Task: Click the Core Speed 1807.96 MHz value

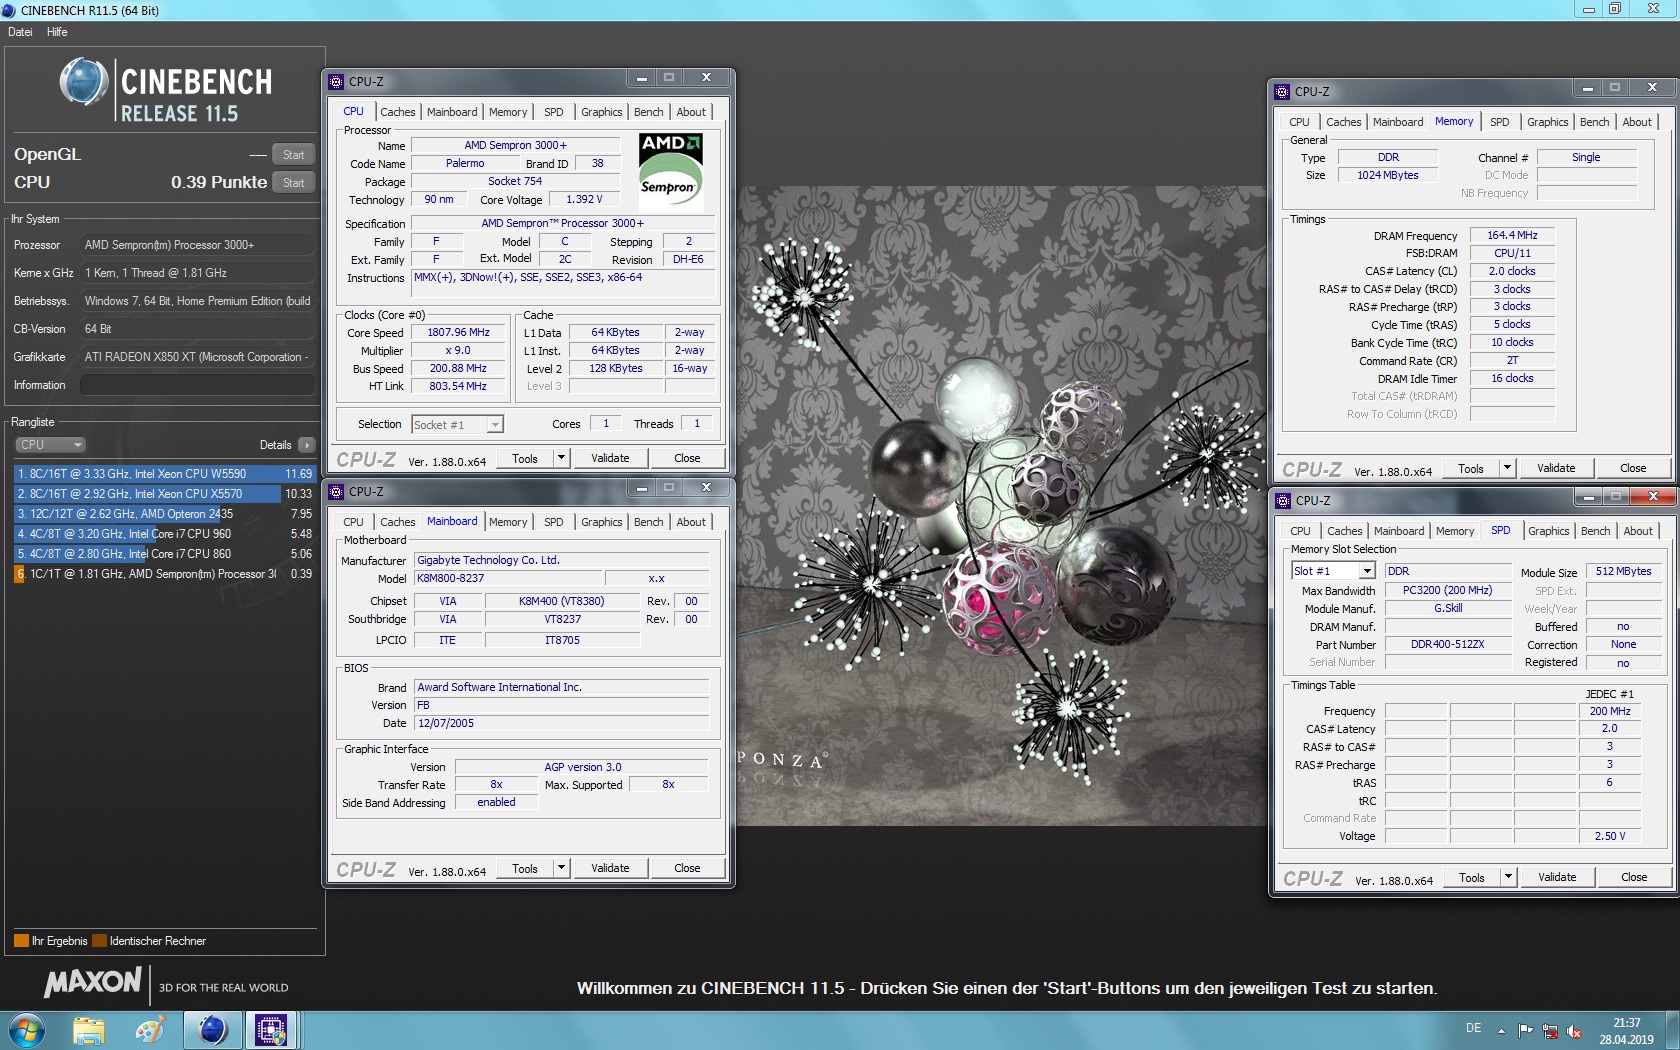Action: pyautogui.click(x=458, y=332)
